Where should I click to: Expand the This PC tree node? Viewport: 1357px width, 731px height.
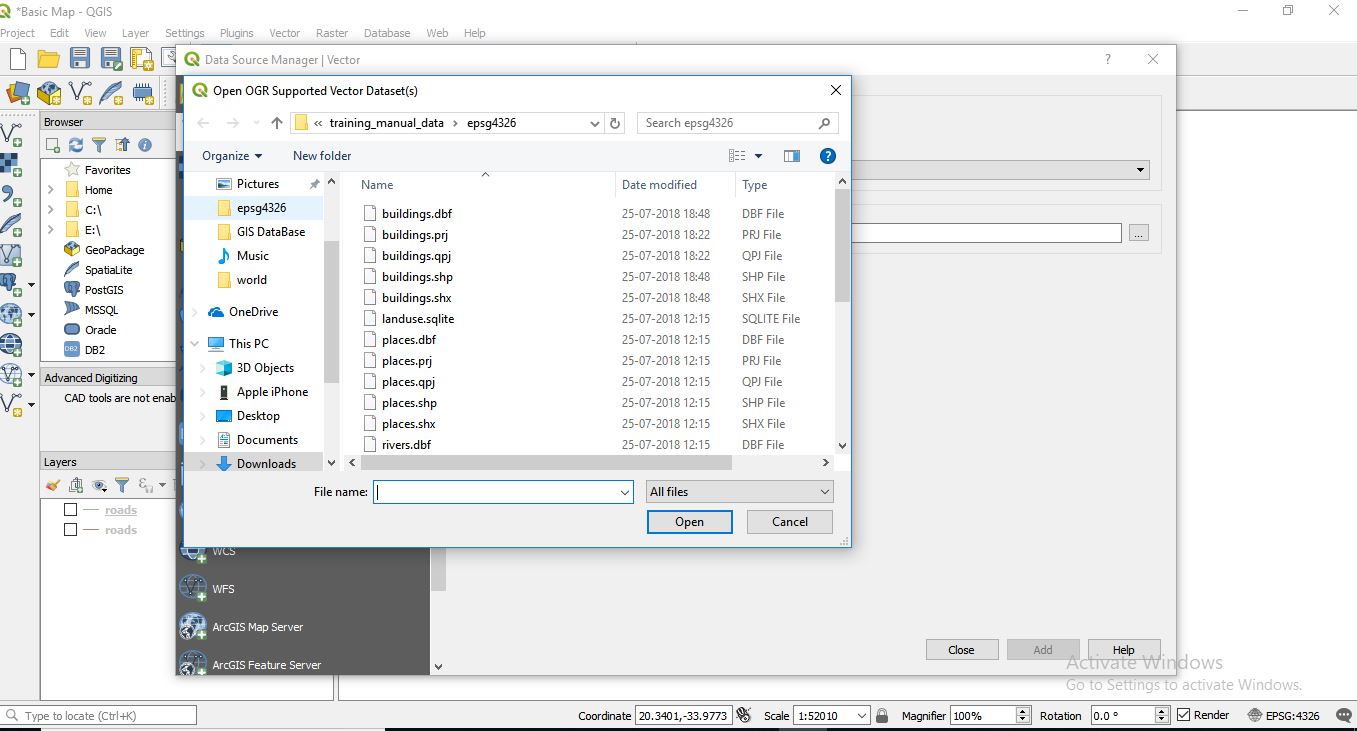[195, 344]
